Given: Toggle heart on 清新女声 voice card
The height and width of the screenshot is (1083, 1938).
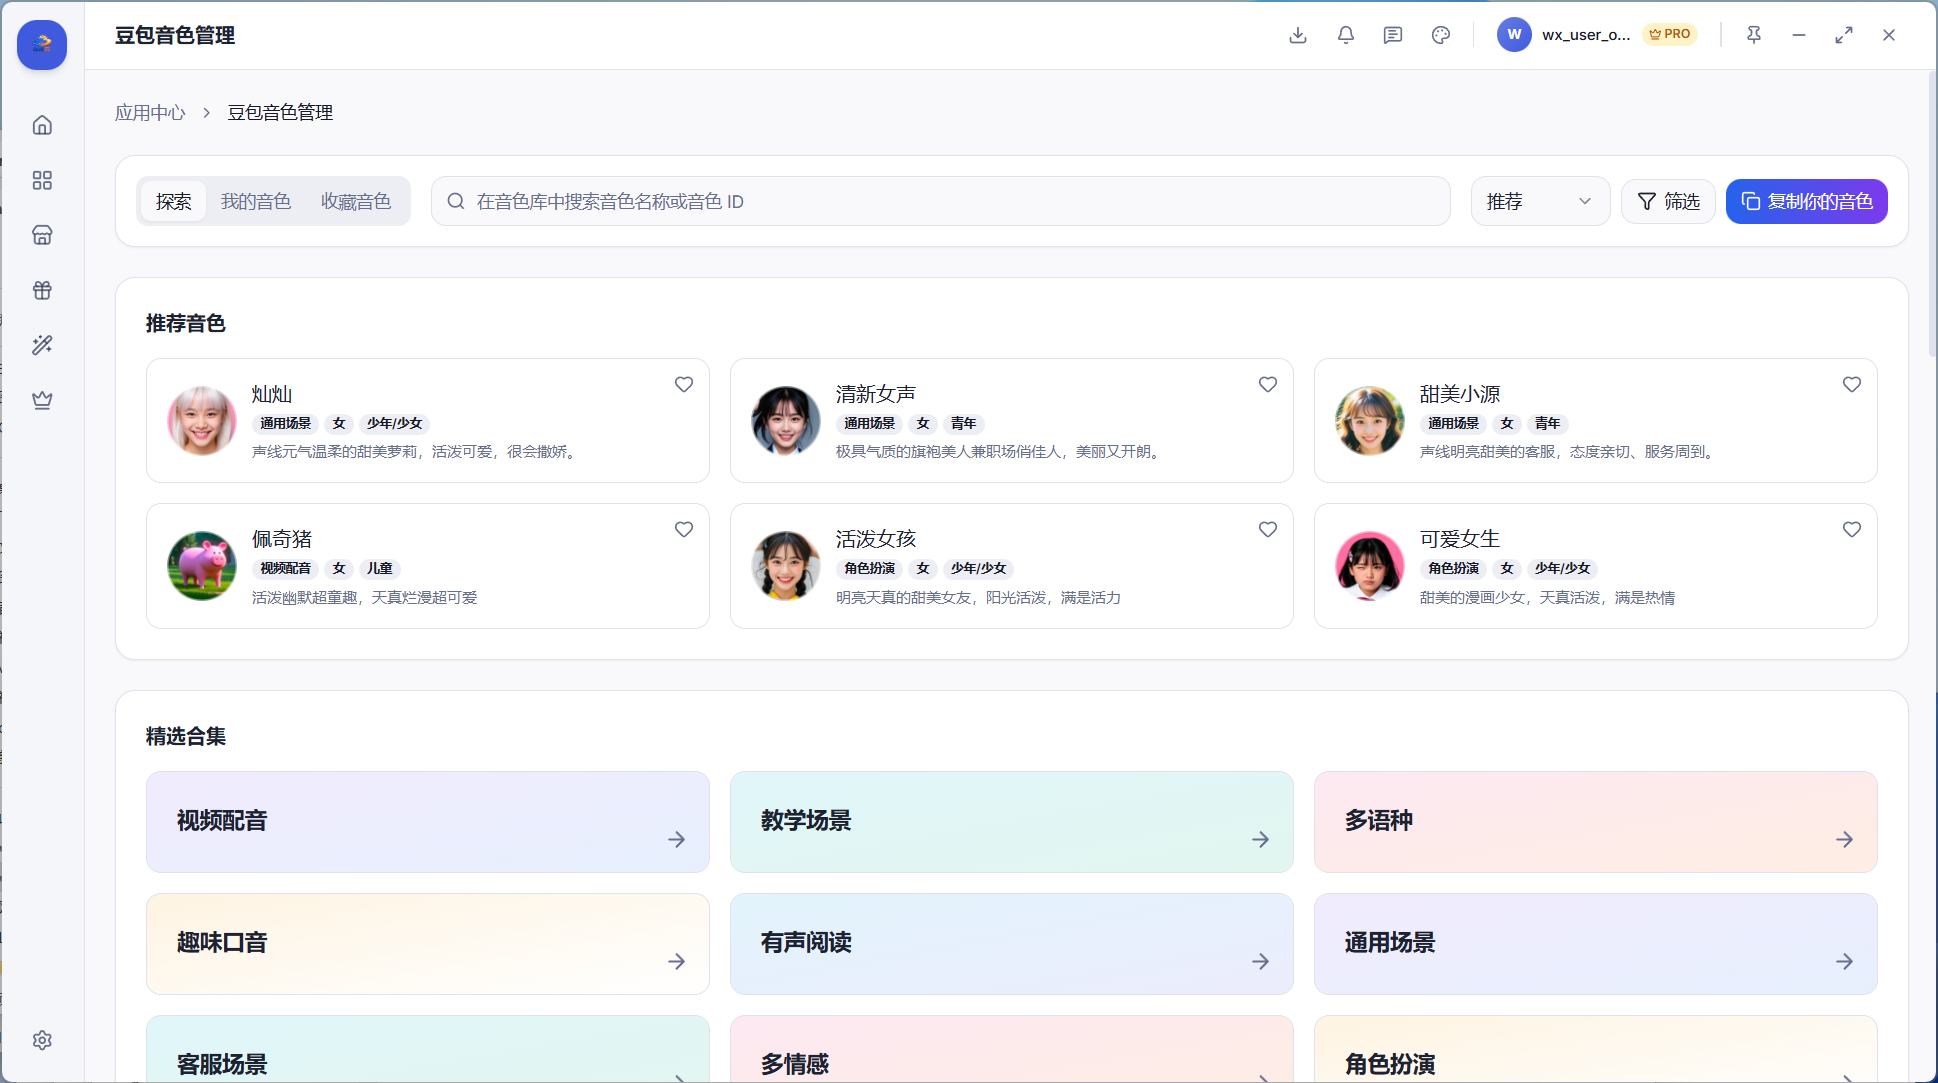Looking at the screenshot, I should click(1268, 384).
